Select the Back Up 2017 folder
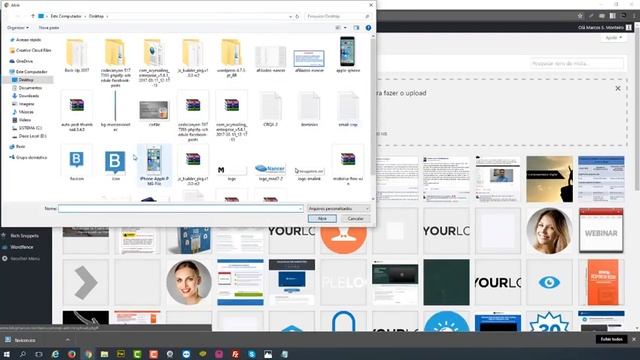This screenshot has width=640, height=360. (x=77, y=56)
